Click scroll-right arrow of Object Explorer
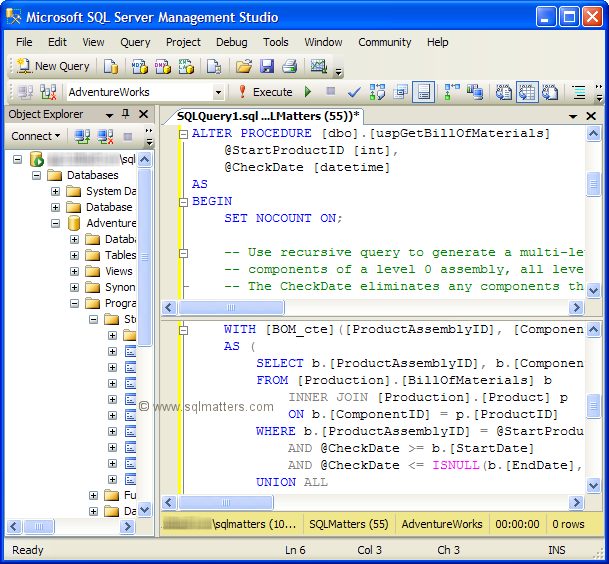This screenshot has height=564, width=609. (x=127, y=527)
